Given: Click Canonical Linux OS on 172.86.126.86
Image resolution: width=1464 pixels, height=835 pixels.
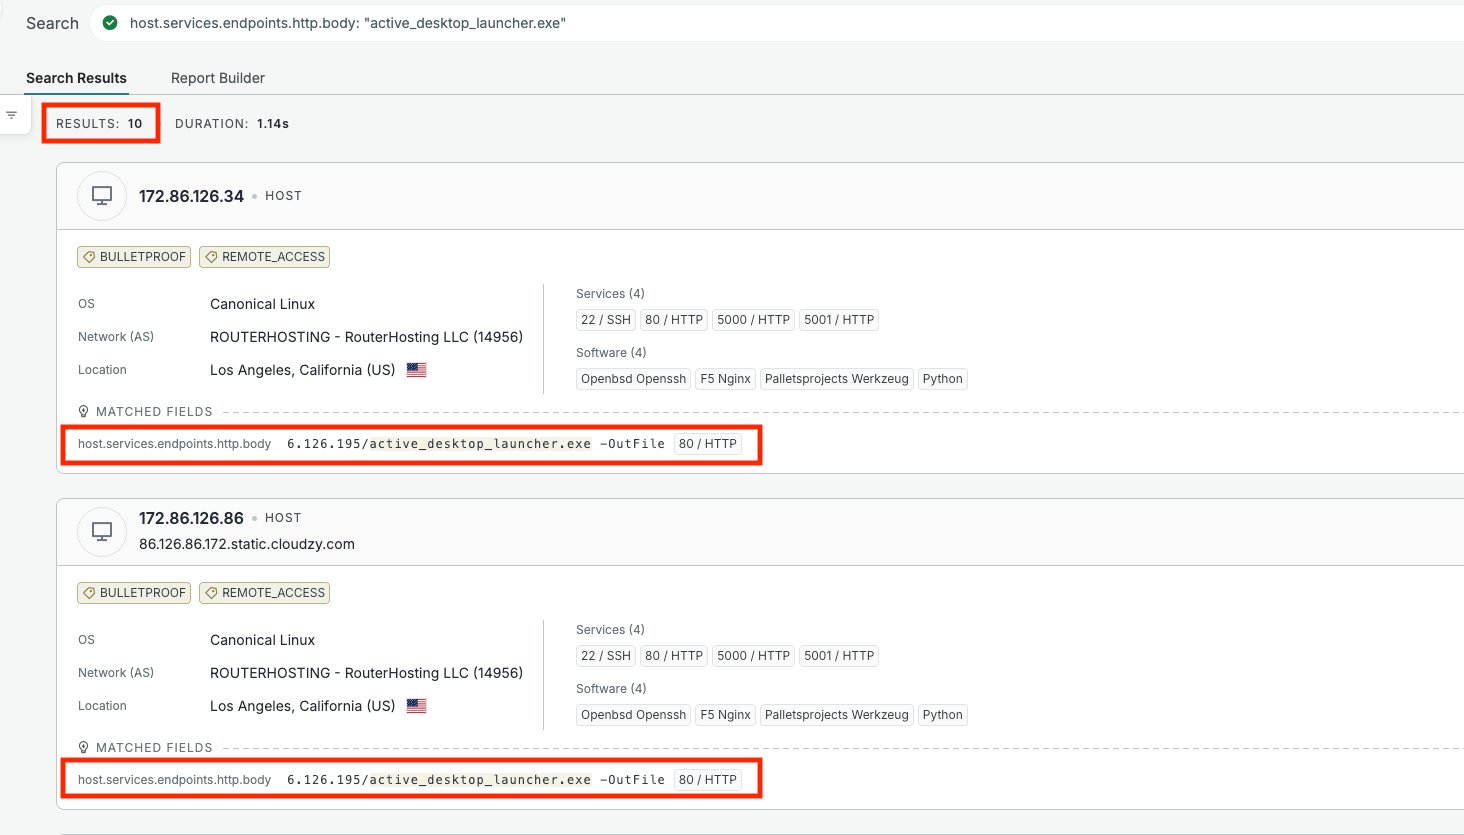Looking at the screenshot, I should (262, 640).
